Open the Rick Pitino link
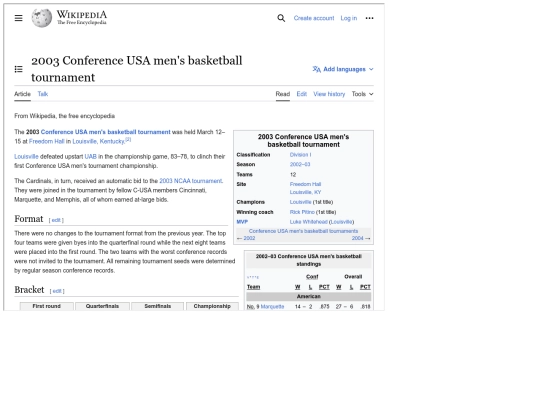 [x=302, y=212]
